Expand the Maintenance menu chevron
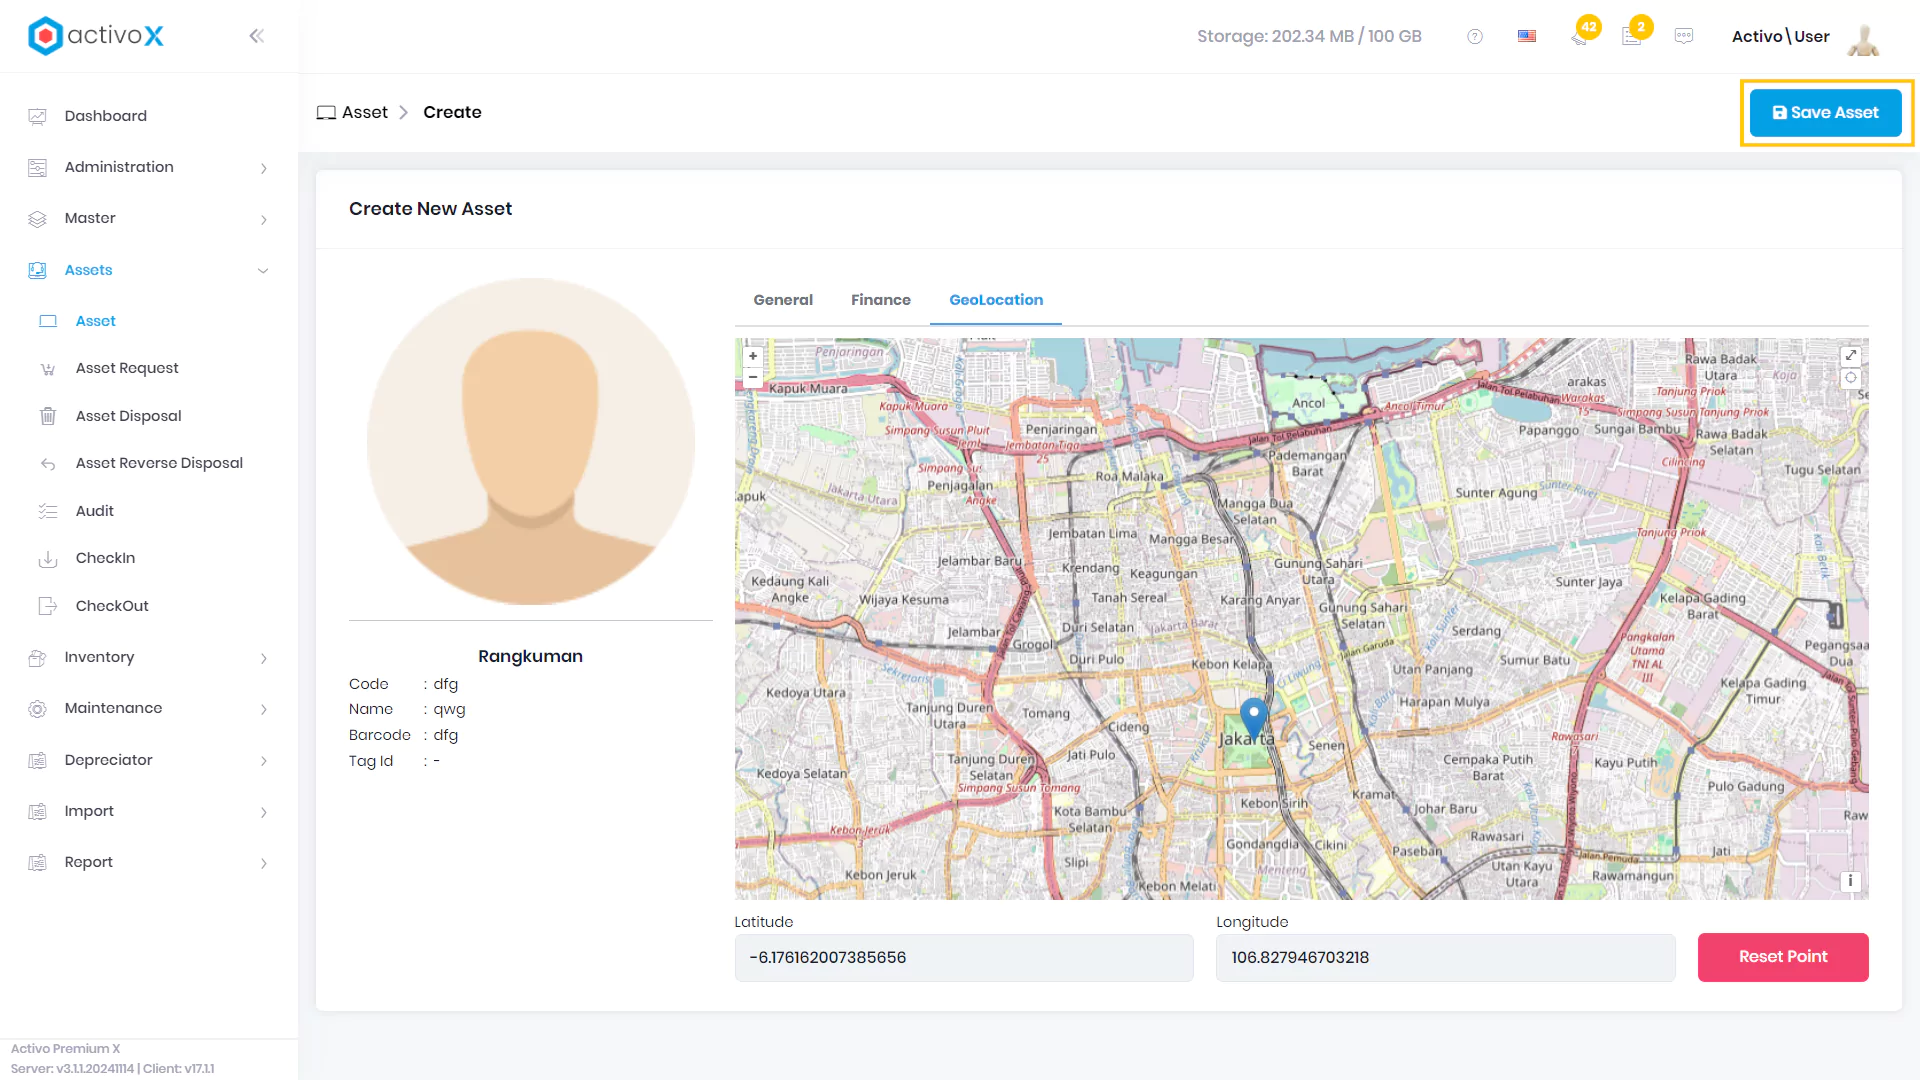The image size is (1920, 1080). 263,709
